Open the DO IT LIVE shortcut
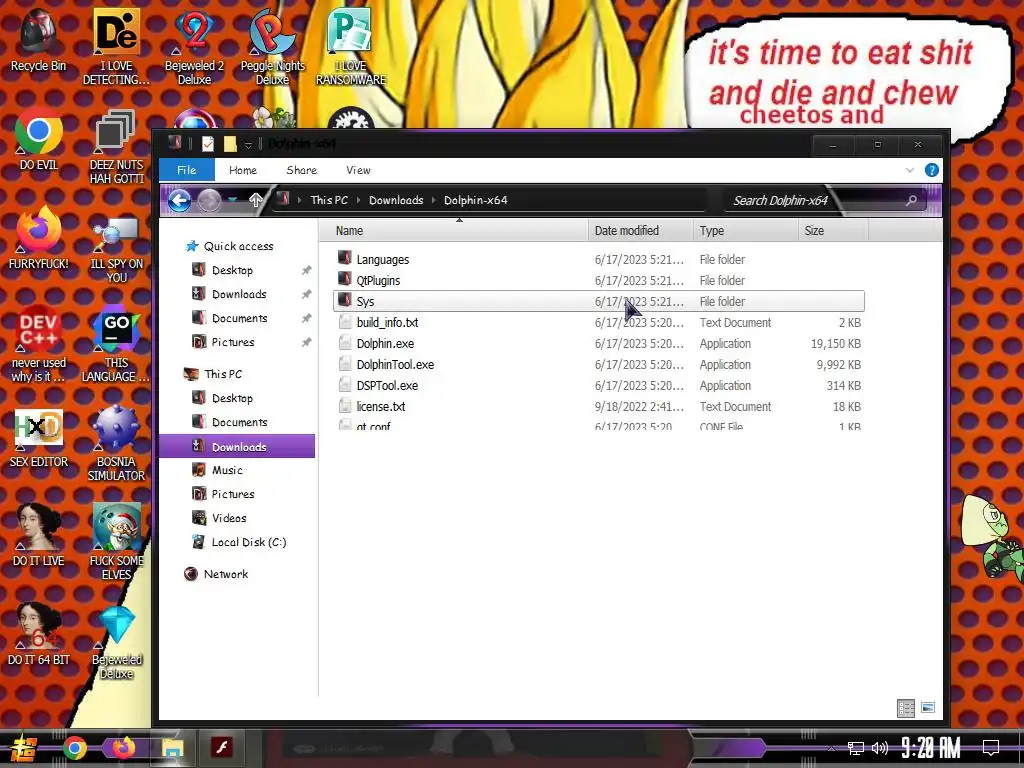1024x768 pixels. [x=39, y=535]
